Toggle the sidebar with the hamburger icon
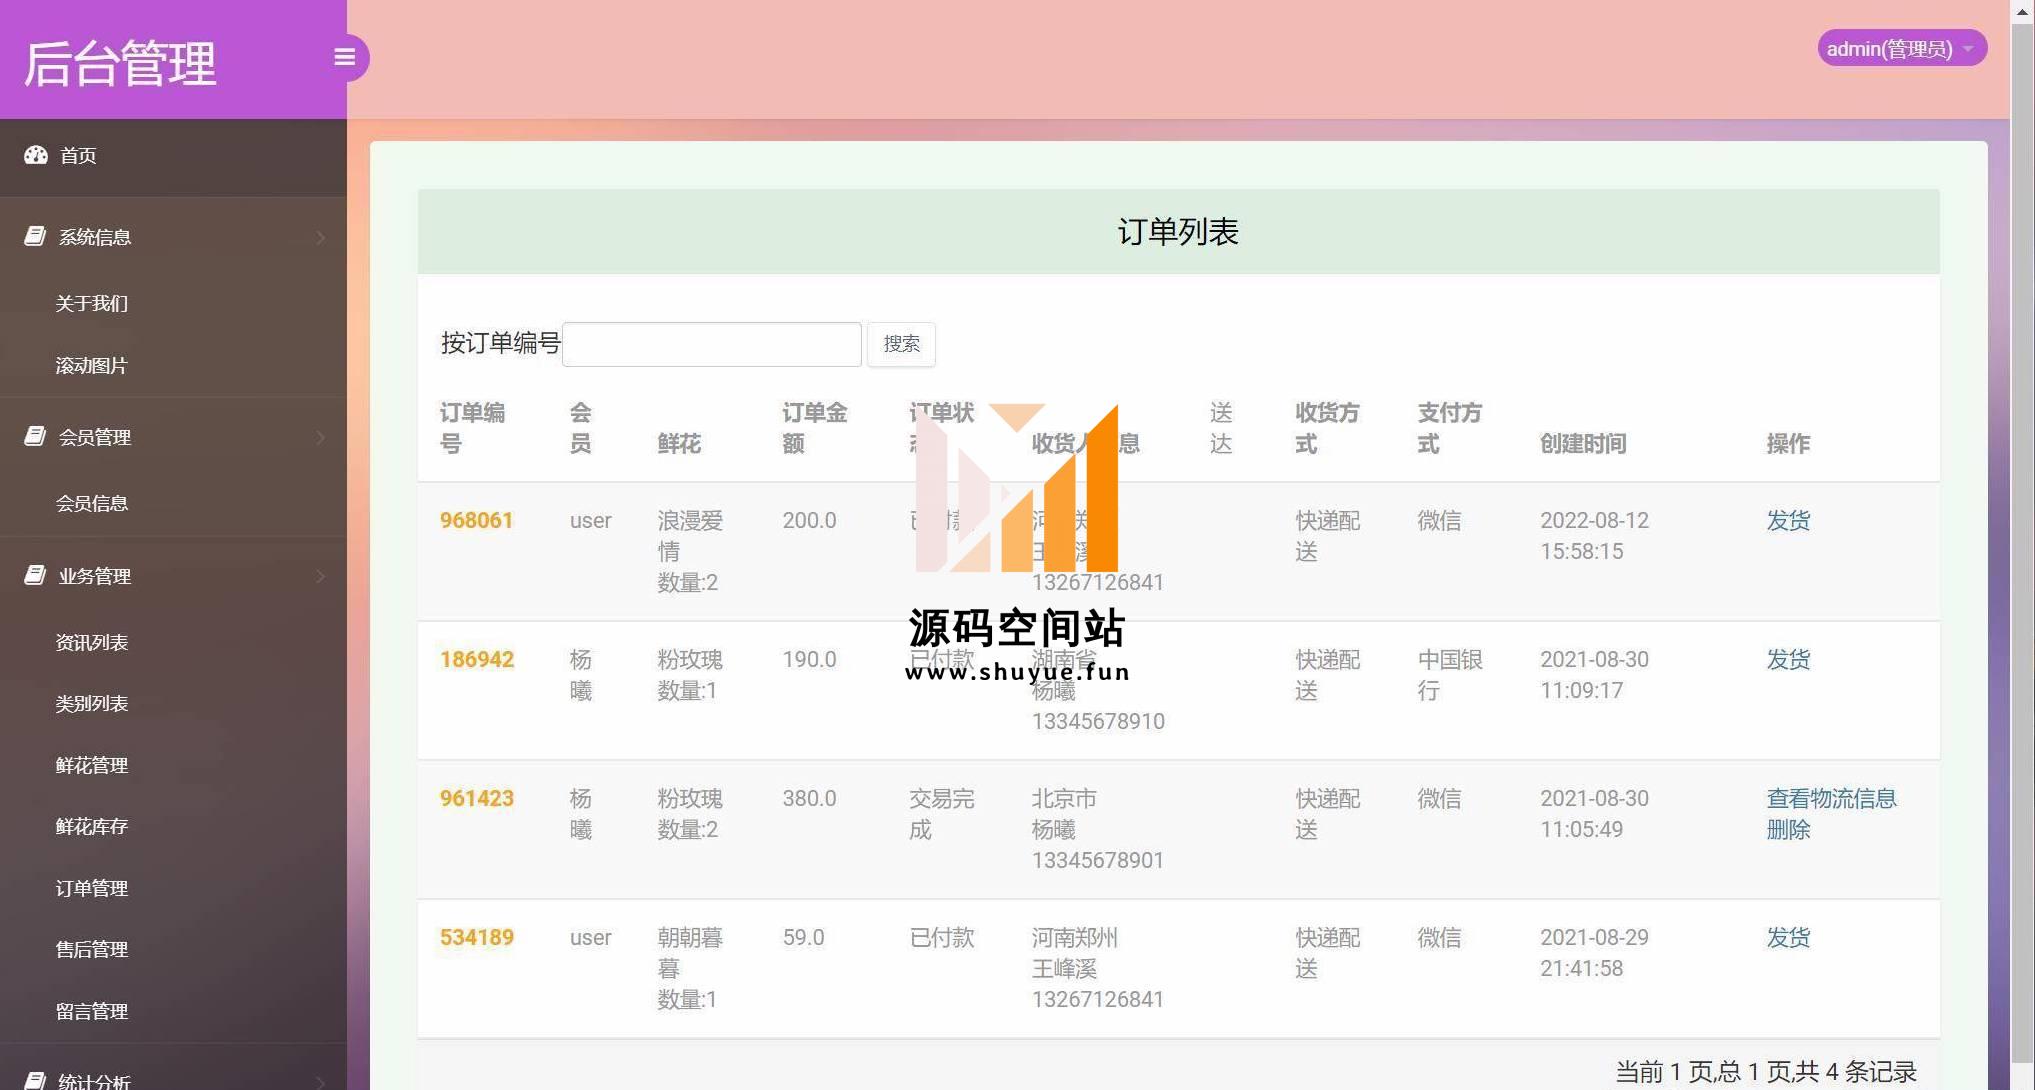2035x1090 pixels. click(x=345, y=57)
